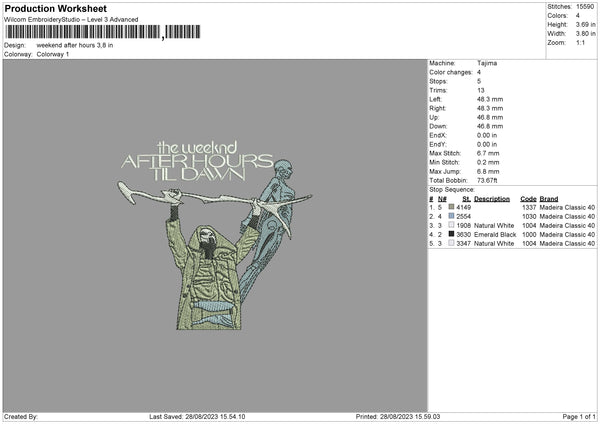This screenshot has width=600, height=424.
Task: Click the 'Code' column header
Action: coord(528,199)
